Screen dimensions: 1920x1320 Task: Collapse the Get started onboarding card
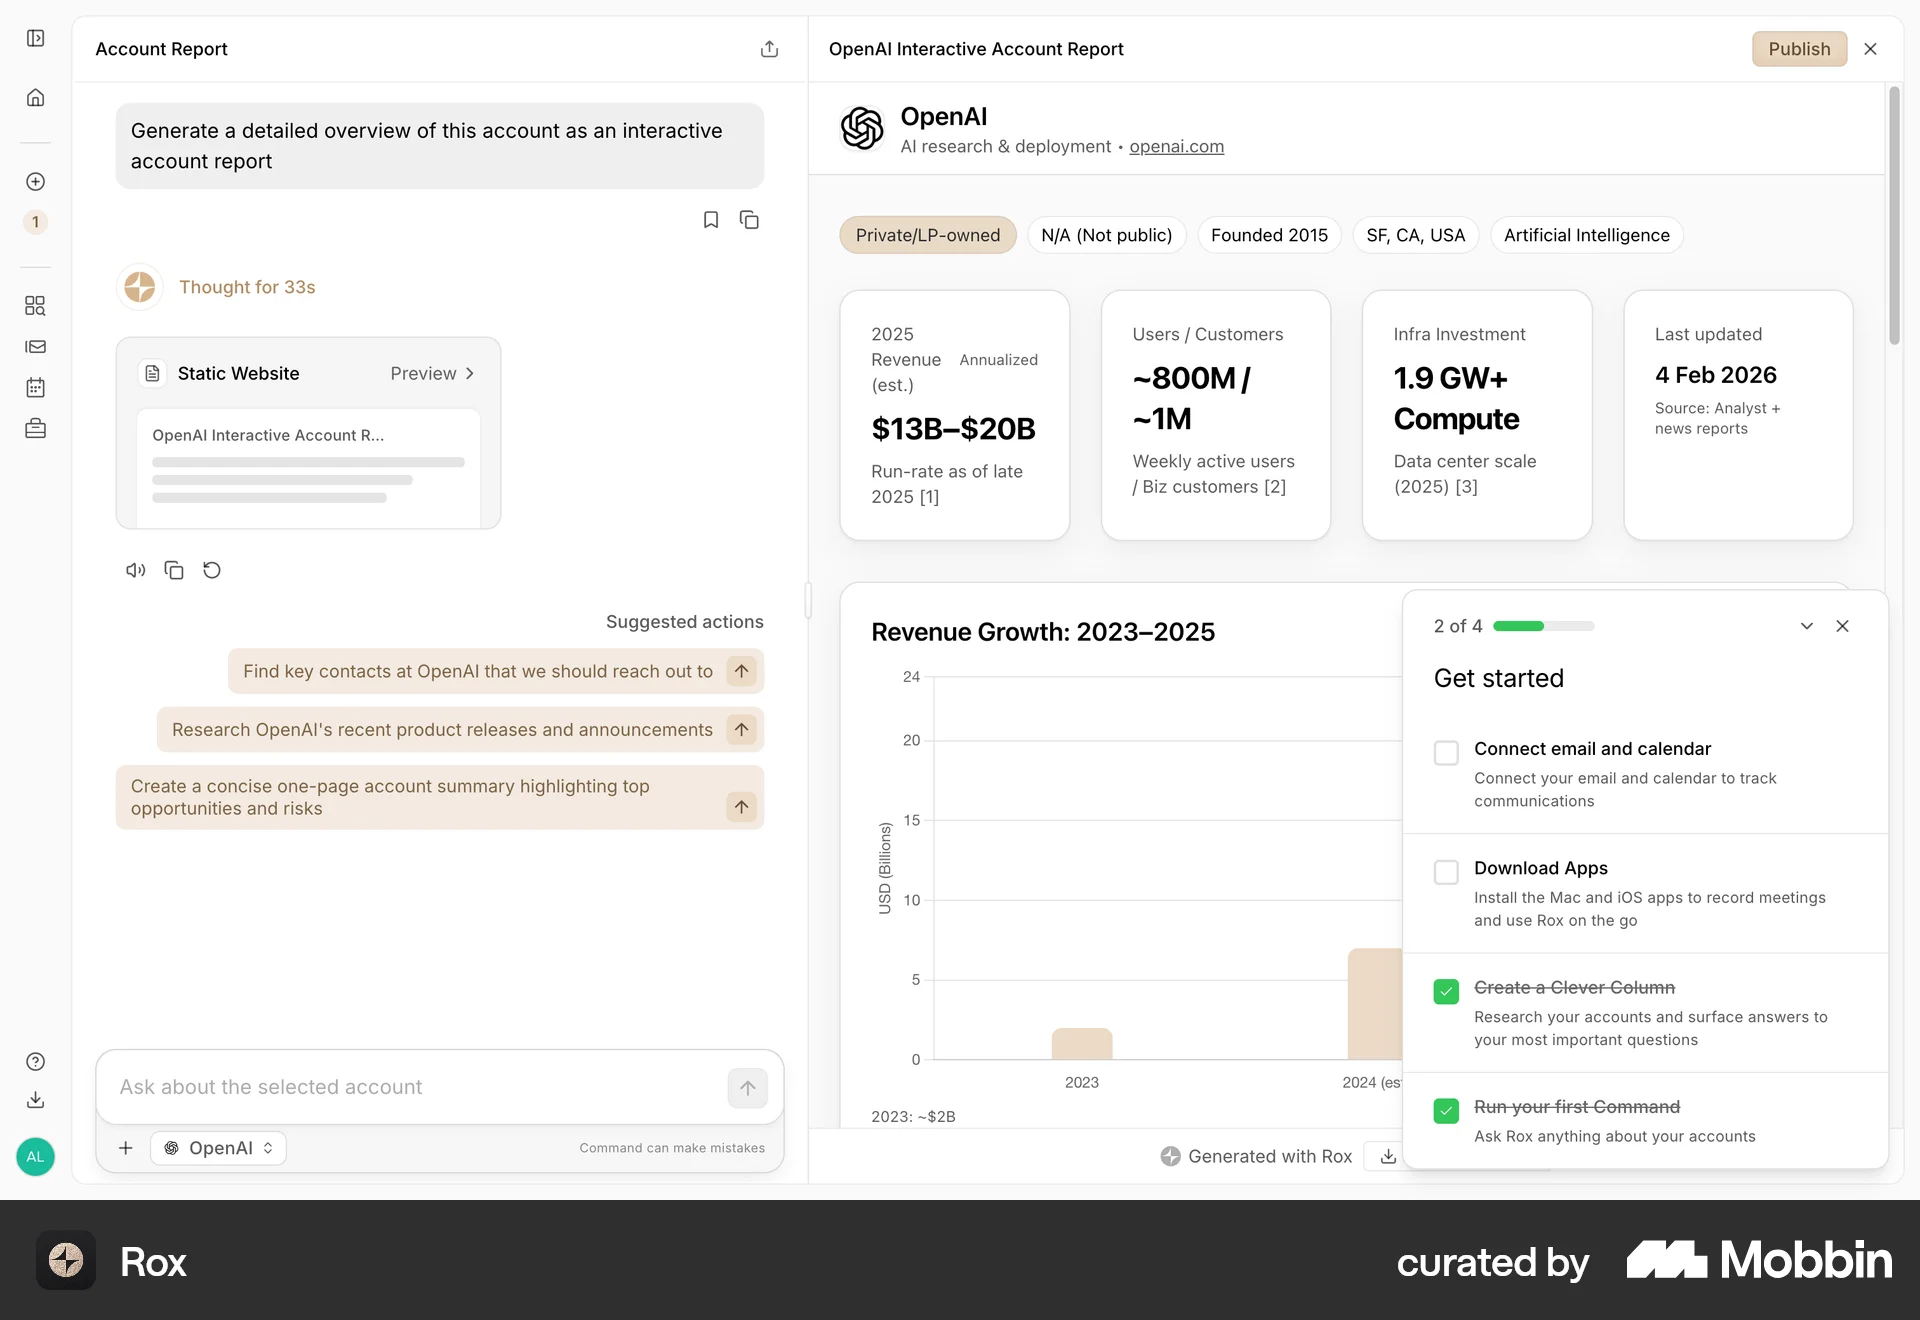pyautogui.click(x=1806, y=626)
